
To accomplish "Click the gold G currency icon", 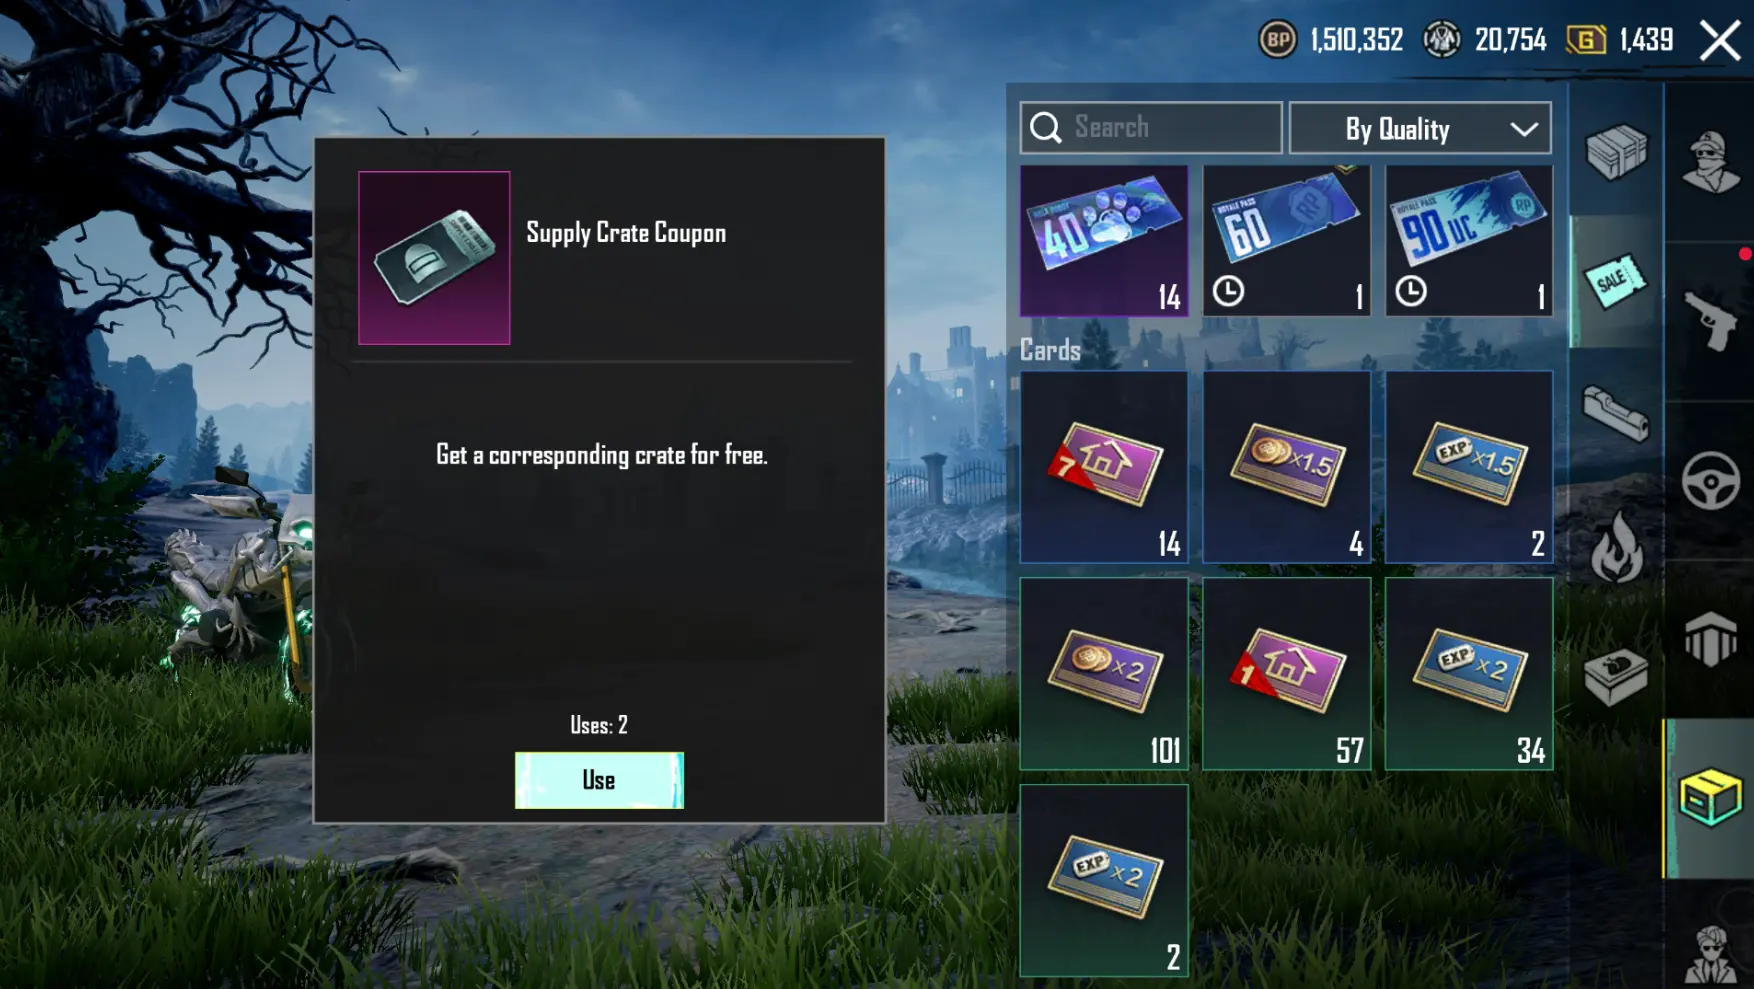I will coord(1586,40).
